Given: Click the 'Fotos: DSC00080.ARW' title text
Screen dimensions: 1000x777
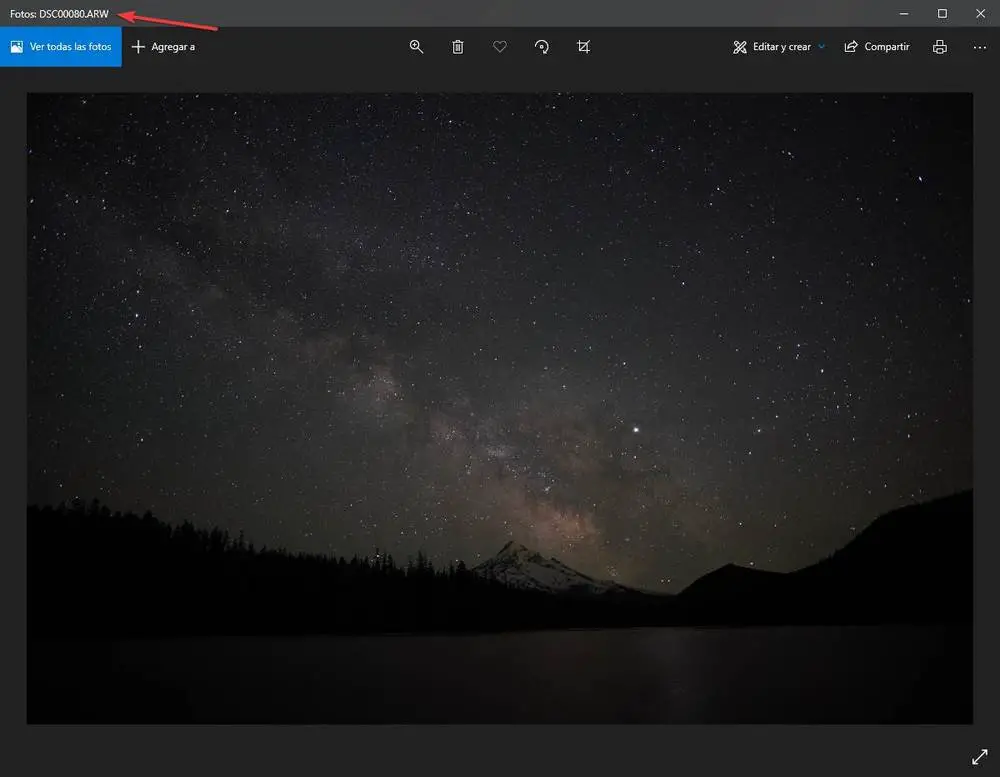Looking at the screenshot, I should [59, 13].
